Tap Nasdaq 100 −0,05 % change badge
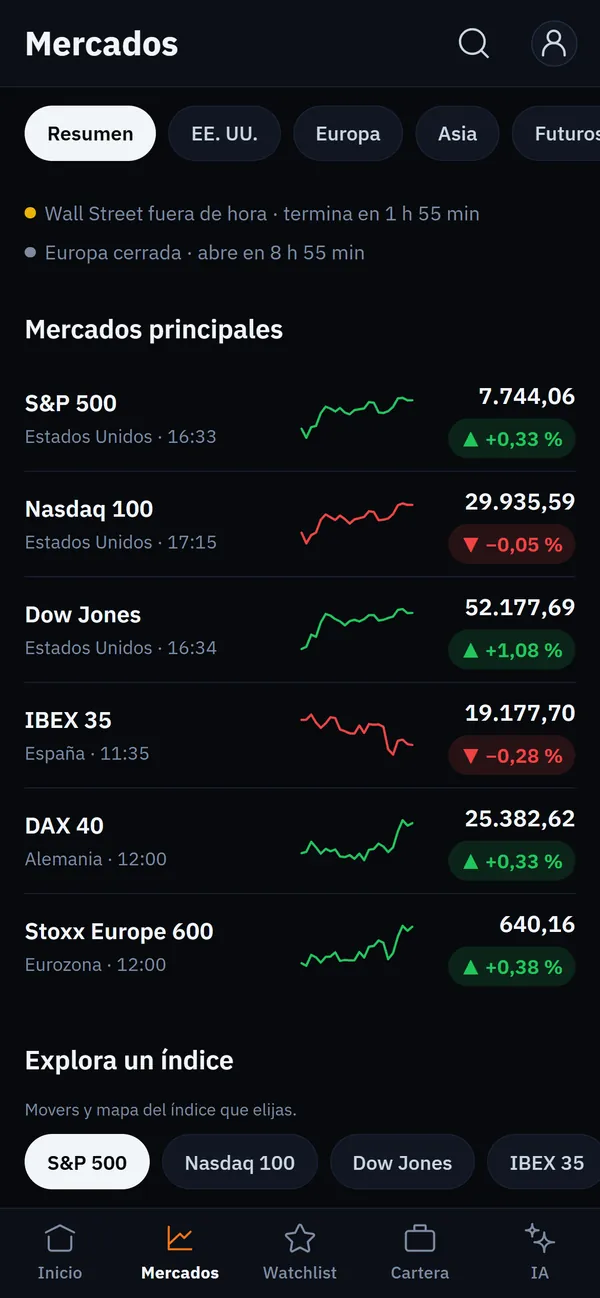This screenshot has height=1298, width=600. (x=512, y=545)
